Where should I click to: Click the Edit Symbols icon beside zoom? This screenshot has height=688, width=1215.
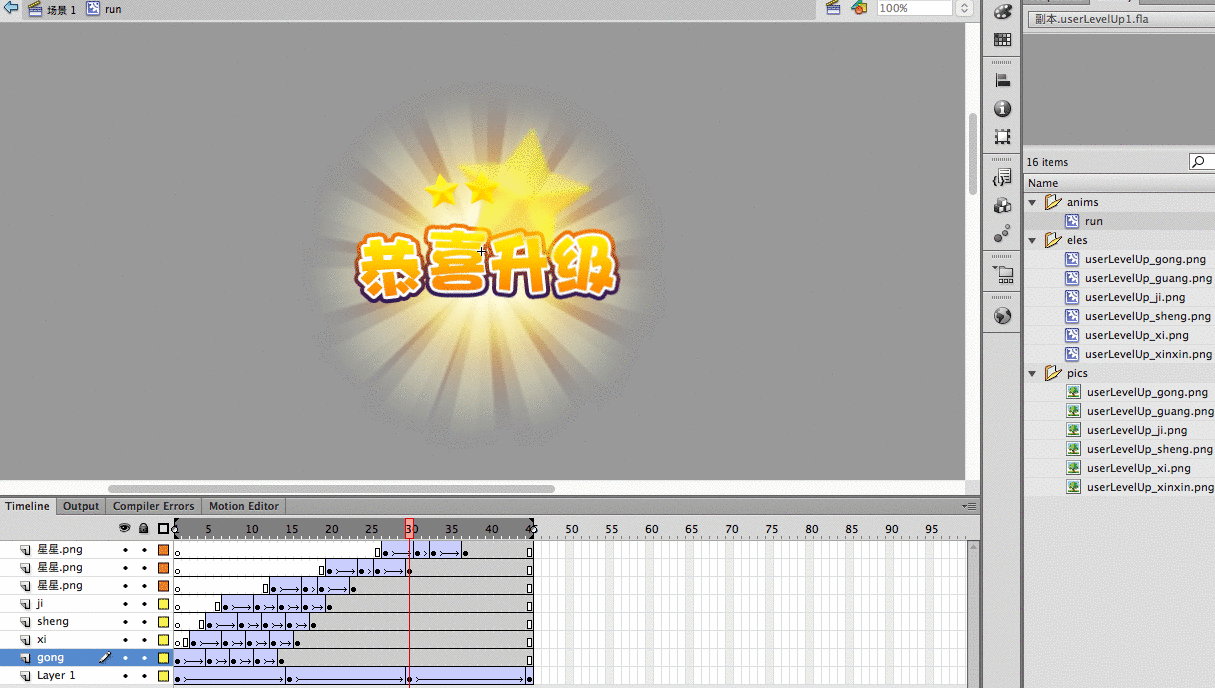pos(859,8)
